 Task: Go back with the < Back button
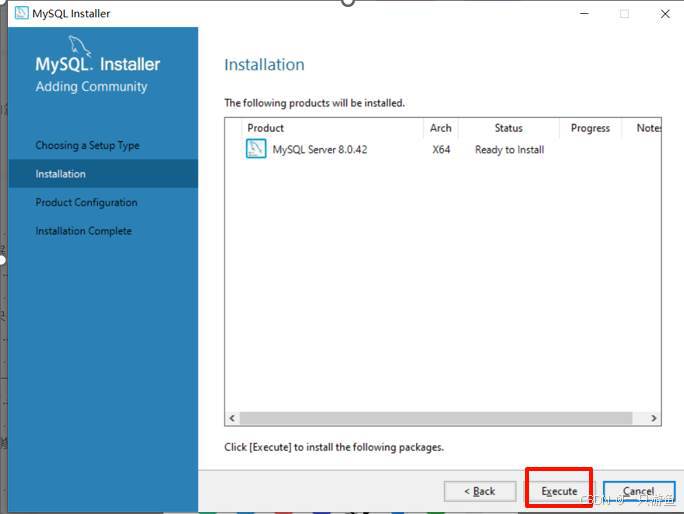pyautogui.click(x=480, y=491)
